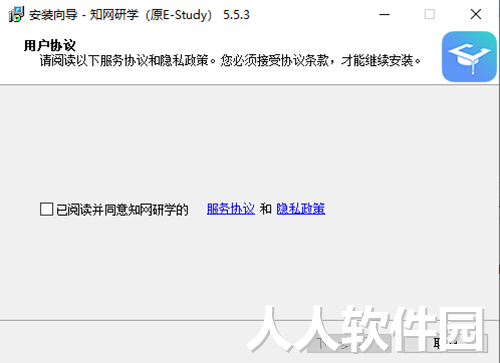Click the 用户协议 heading
Image resolution: width=500 pixels, height=363 pixels.
coord(50,45)
